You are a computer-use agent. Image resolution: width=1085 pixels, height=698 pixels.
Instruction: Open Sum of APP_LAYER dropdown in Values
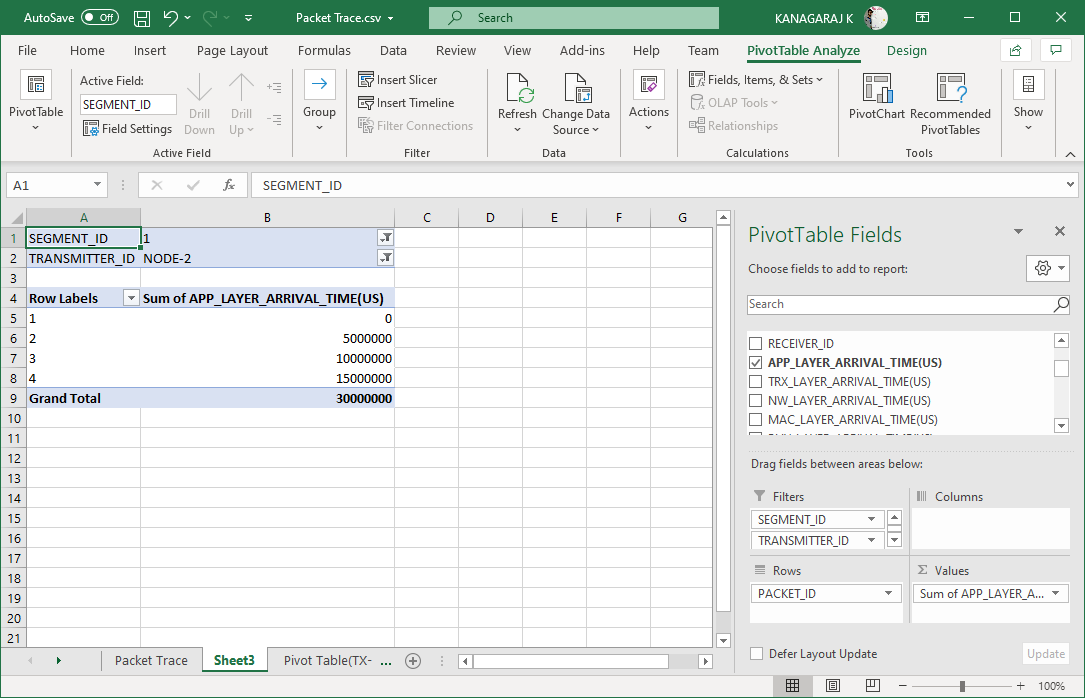(x=1056, y=594)
